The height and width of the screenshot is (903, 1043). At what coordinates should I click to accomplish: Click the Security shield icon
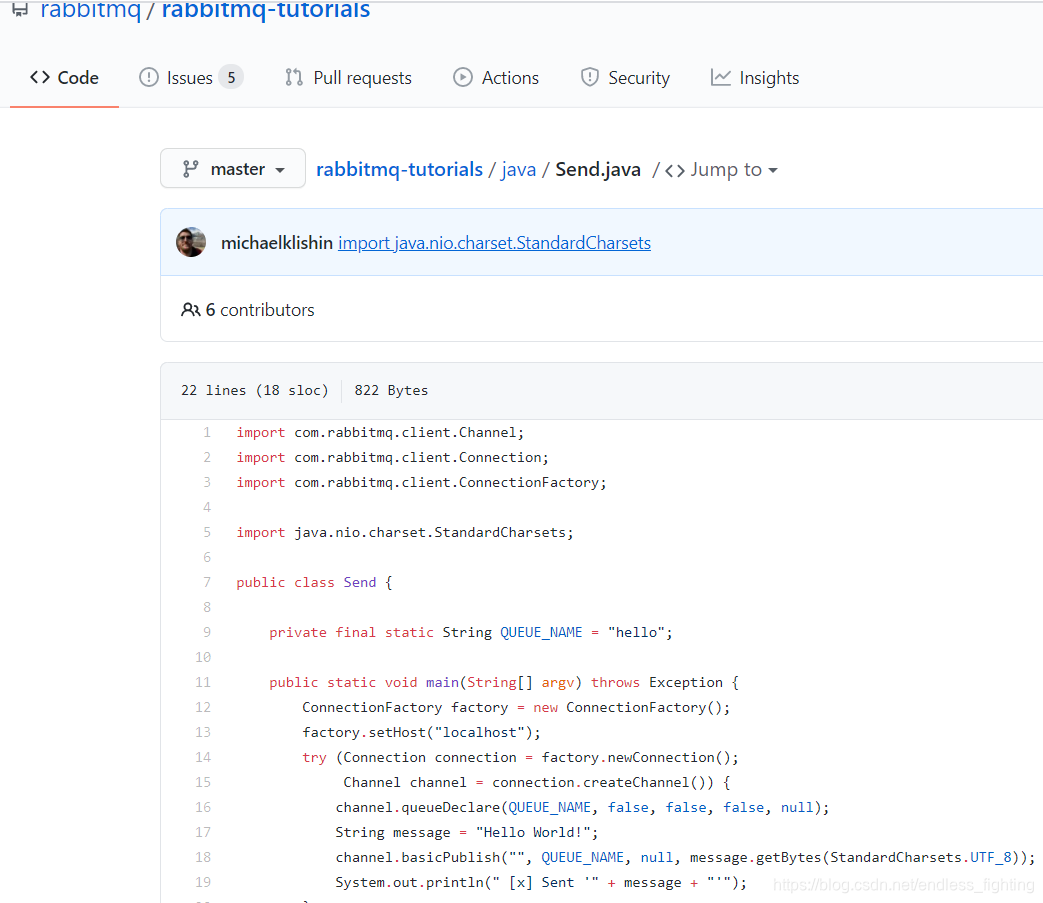coord(589,77)
